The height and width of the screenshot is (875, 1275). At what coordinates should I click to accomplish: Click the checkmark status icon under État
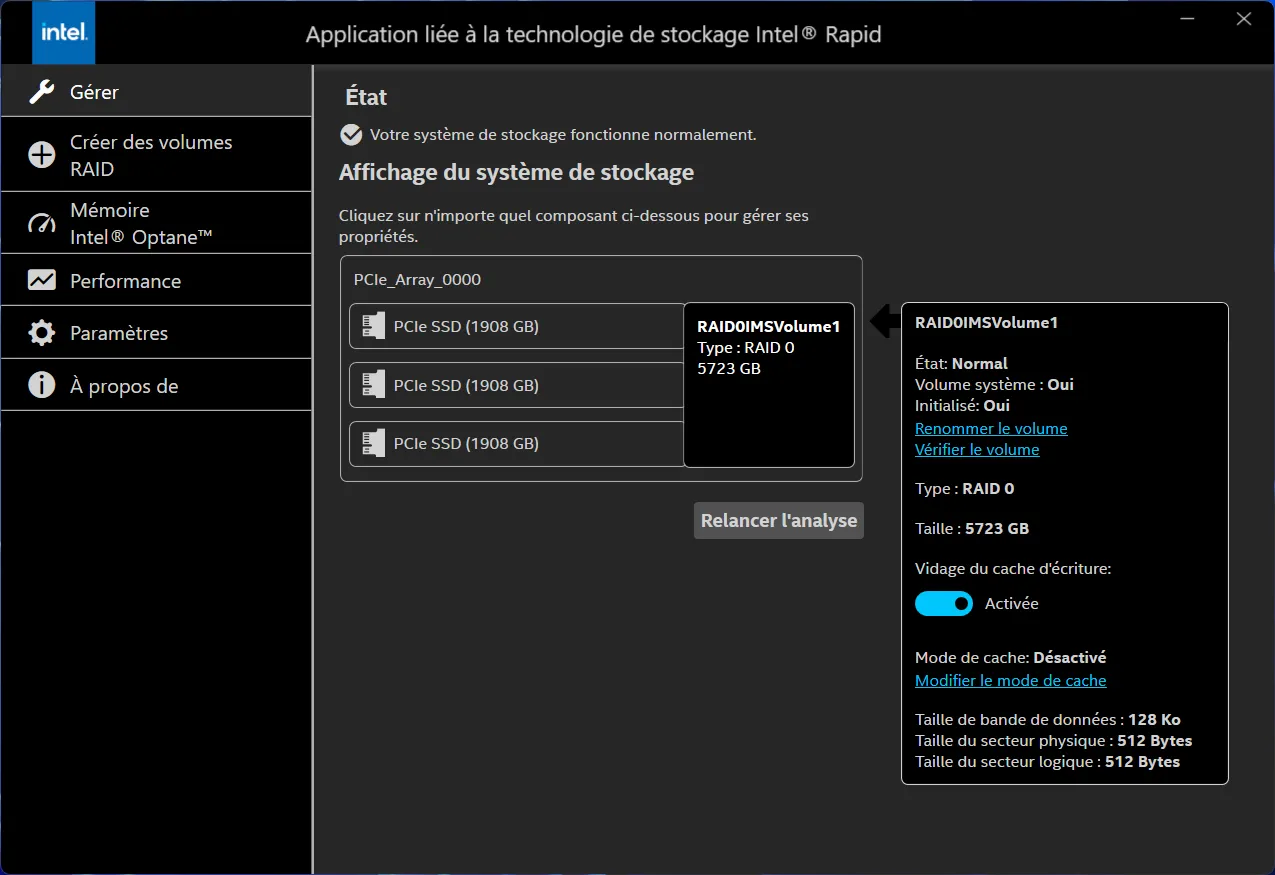[351, 135]
